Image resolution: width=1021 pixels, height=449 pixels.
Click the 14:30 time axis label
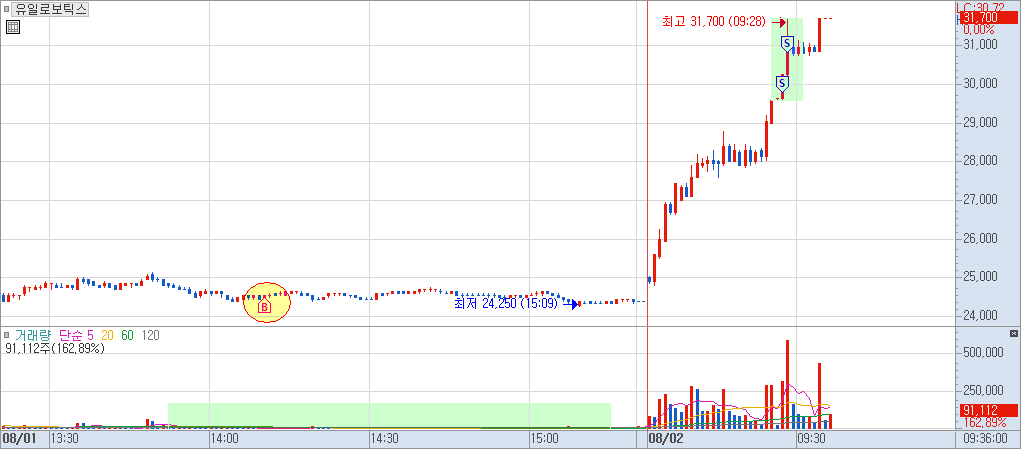click(x=385, y=439)
